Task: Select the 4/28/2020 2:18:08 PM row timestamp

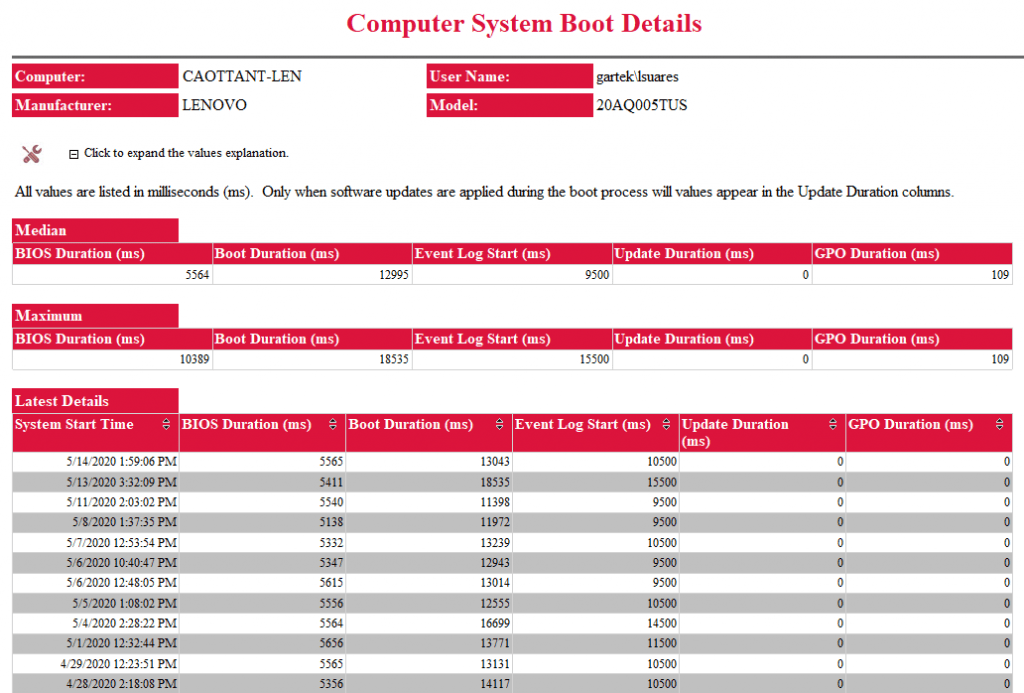Action: (x=121, y=684)
